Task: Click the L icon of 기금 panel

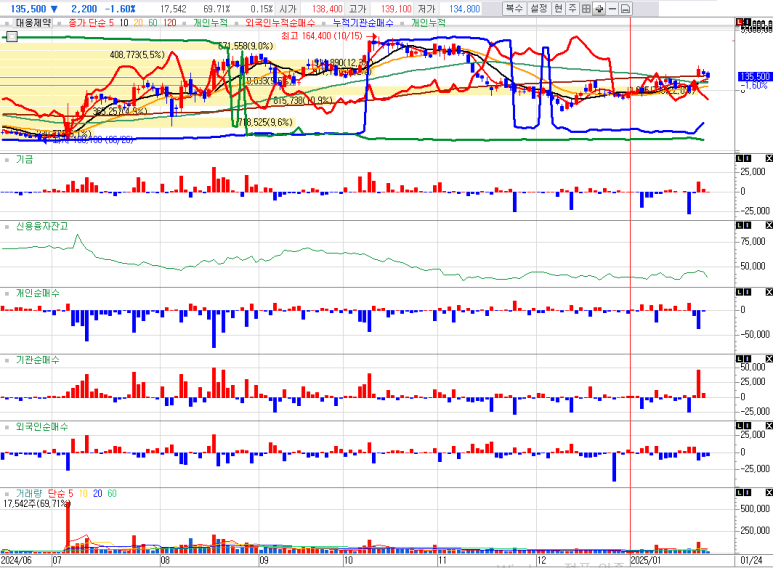Action: tap(740, 158)
